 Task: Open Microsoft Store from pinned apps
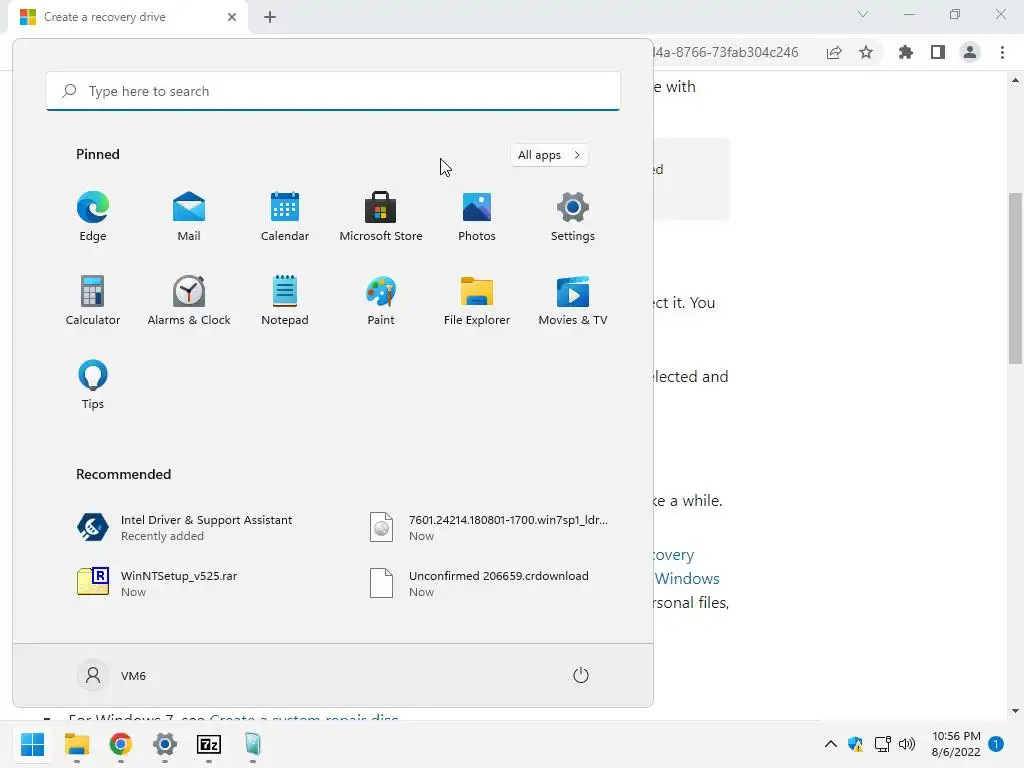(x=381, y=217)
